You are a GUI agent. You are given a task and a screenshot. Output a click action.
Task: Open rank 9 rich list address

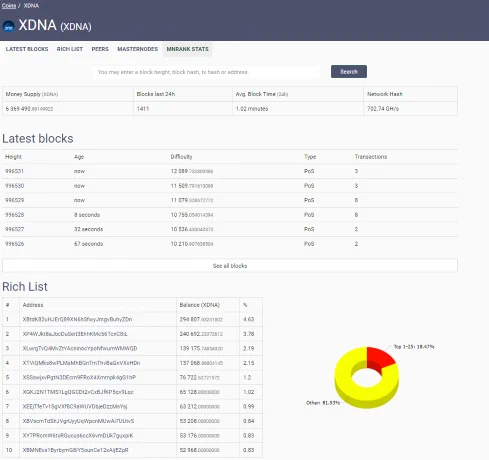78,435
